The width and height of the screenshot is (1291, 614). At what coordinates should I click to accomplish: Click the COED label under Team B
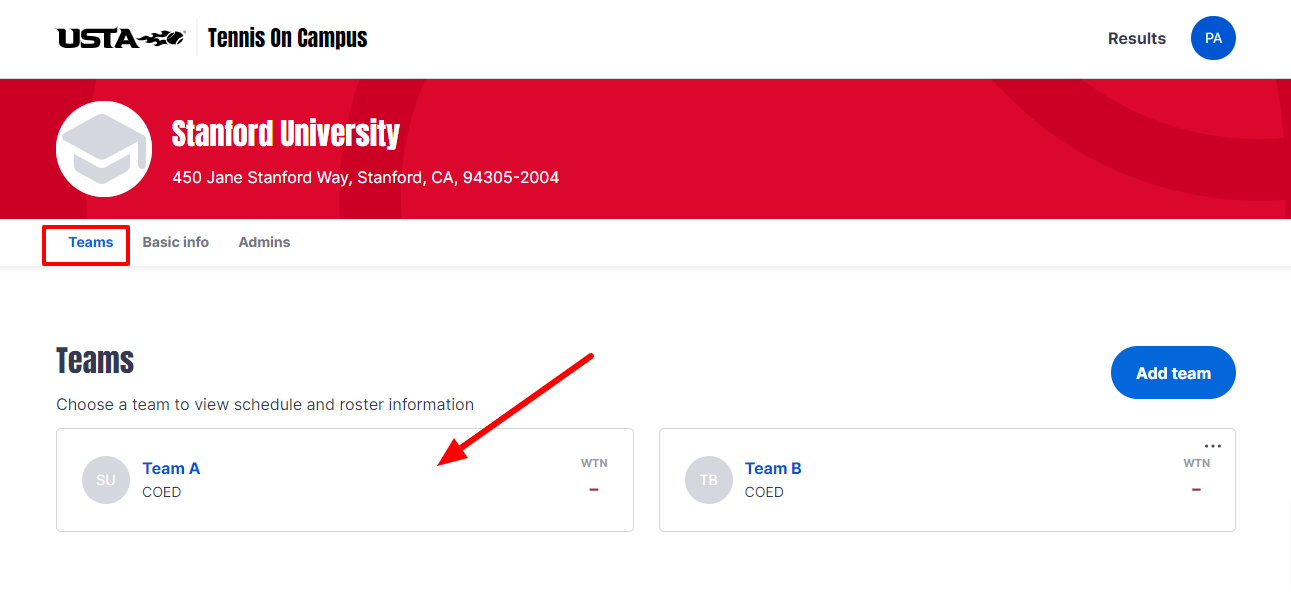point(764,492)
